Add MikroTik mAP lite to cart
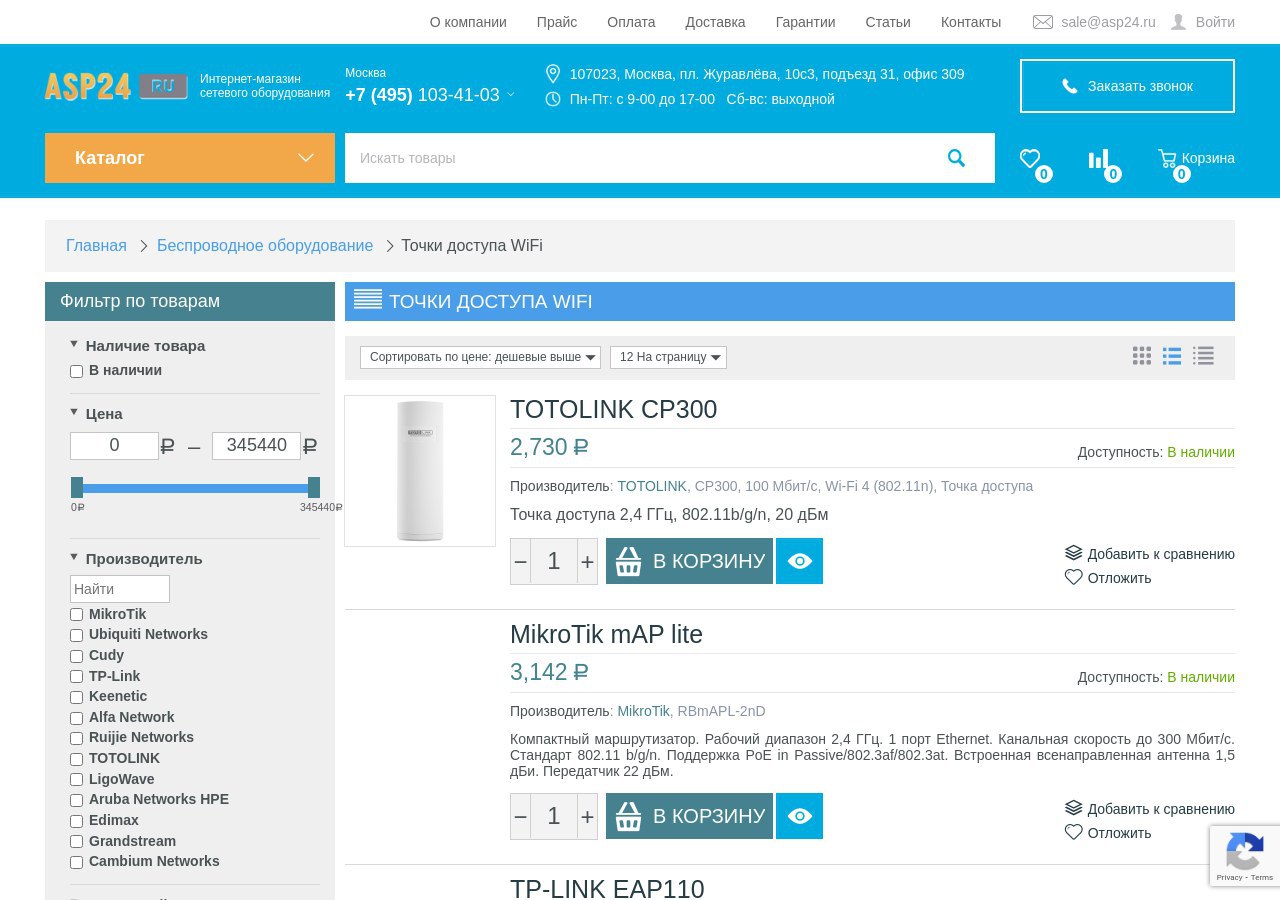This screenshot has width=1280, height=900. (689, 816)
